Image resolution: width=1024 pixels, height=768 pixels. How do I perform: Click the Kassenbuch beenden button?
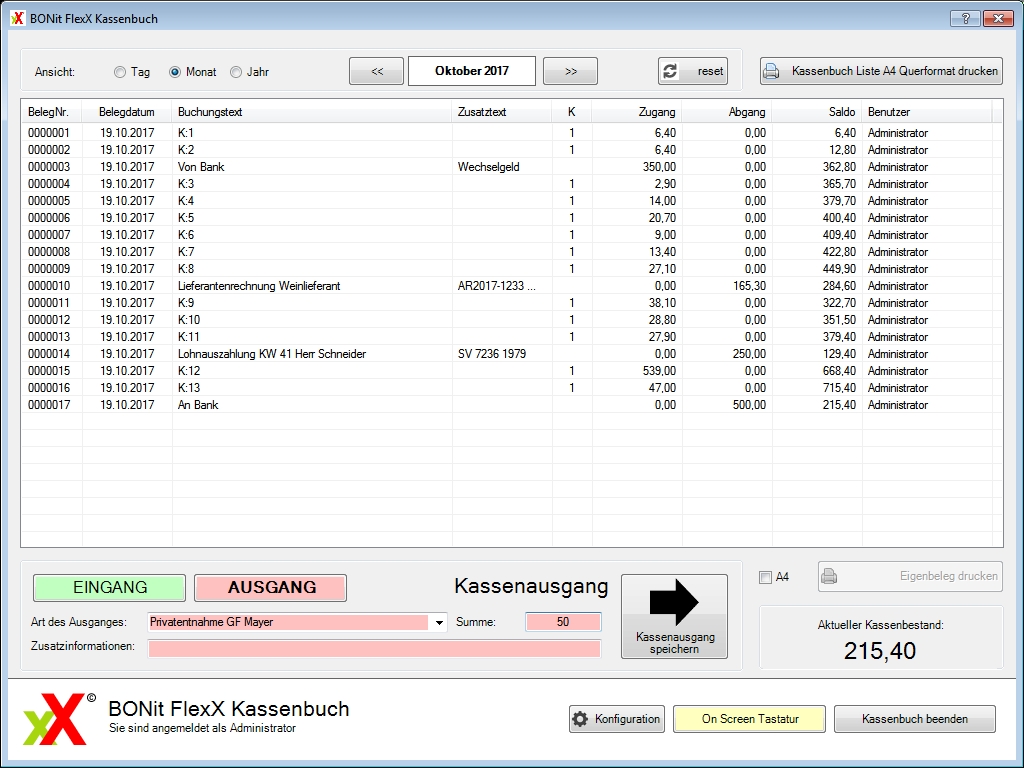tap(915, 719)
